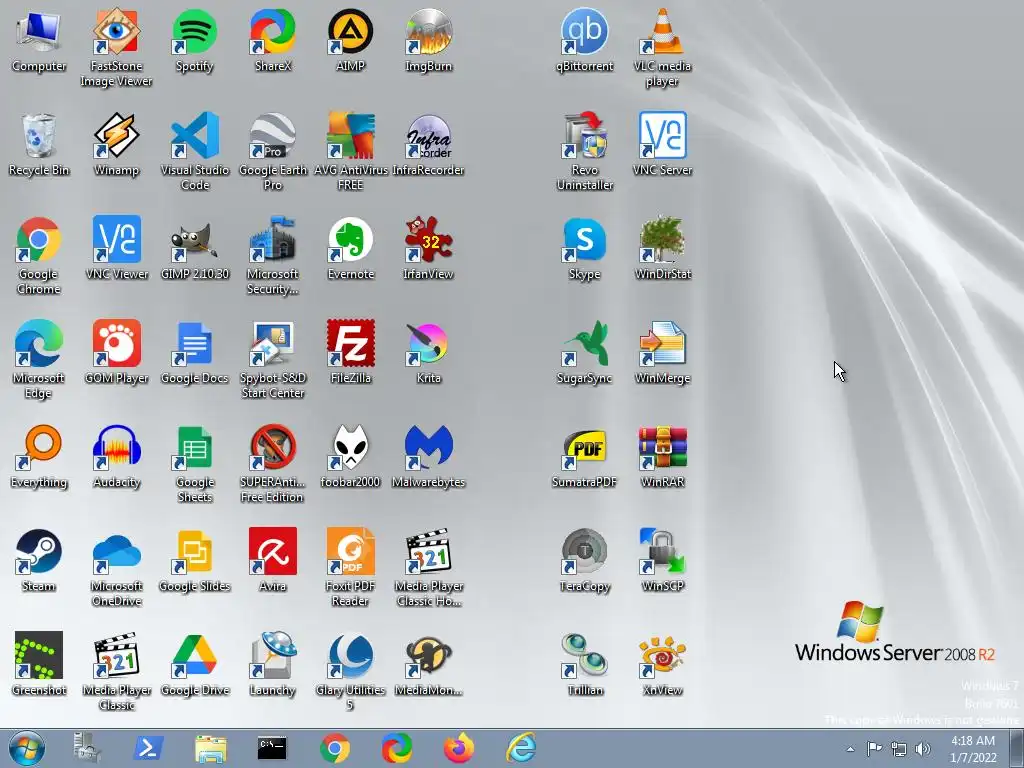
Task: Launch PowerShell from the taskbar
Action: (x=148, y=748)
